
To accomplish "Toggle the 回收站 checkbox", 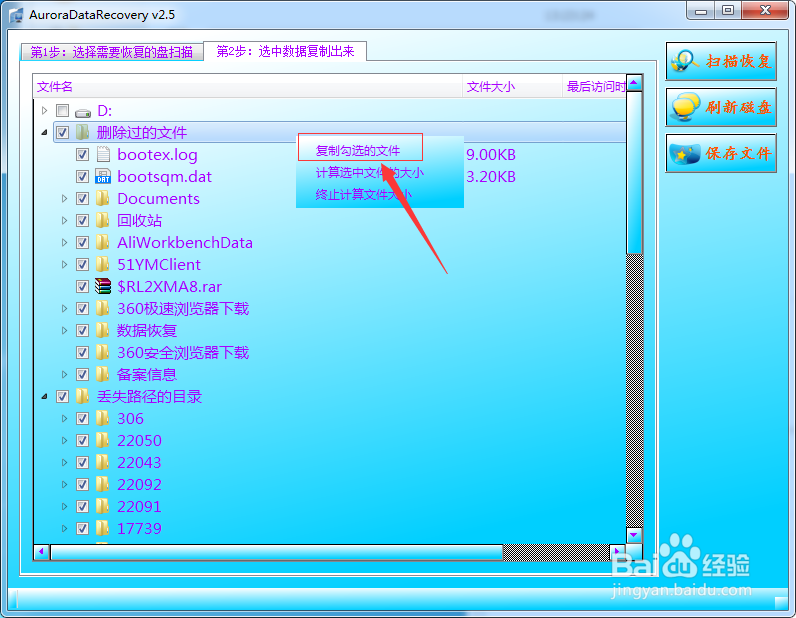I will point(82,220).
